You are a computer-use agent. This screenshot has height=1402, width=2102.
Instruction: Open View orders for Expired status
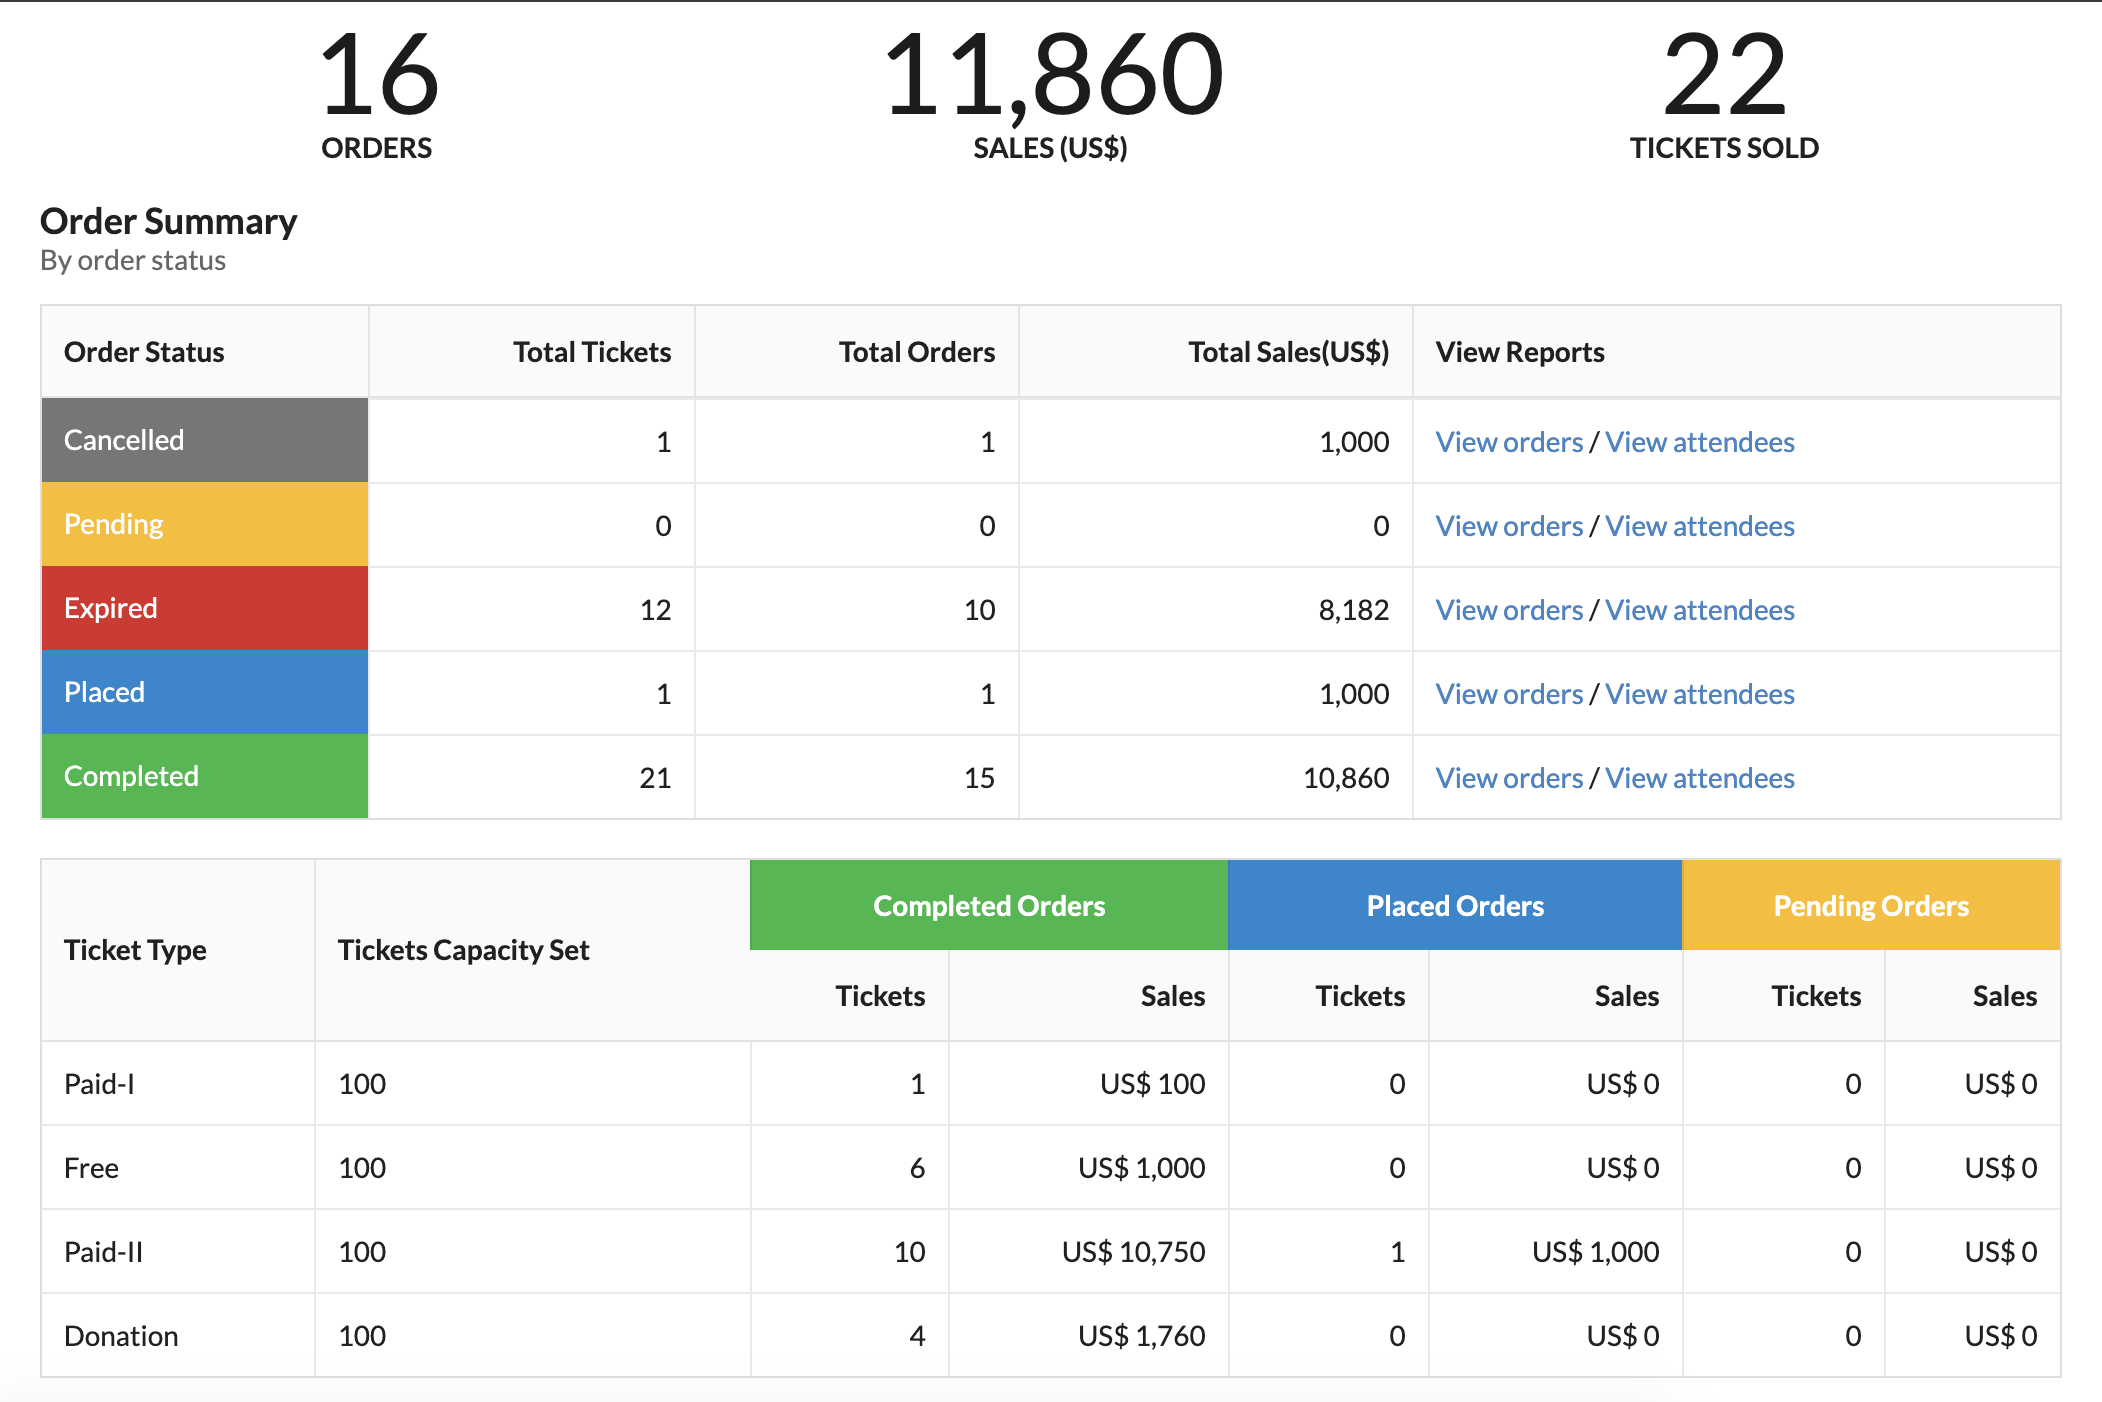tap(1509, 610)
